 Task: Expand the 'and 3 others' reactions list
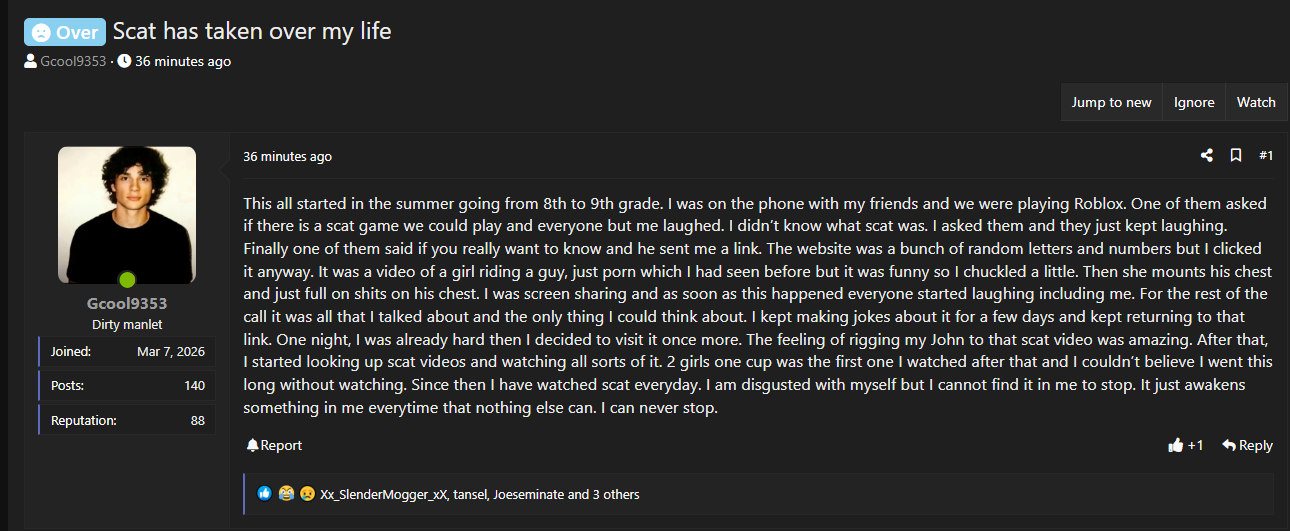pyautogui.click(x=611, y=494)
